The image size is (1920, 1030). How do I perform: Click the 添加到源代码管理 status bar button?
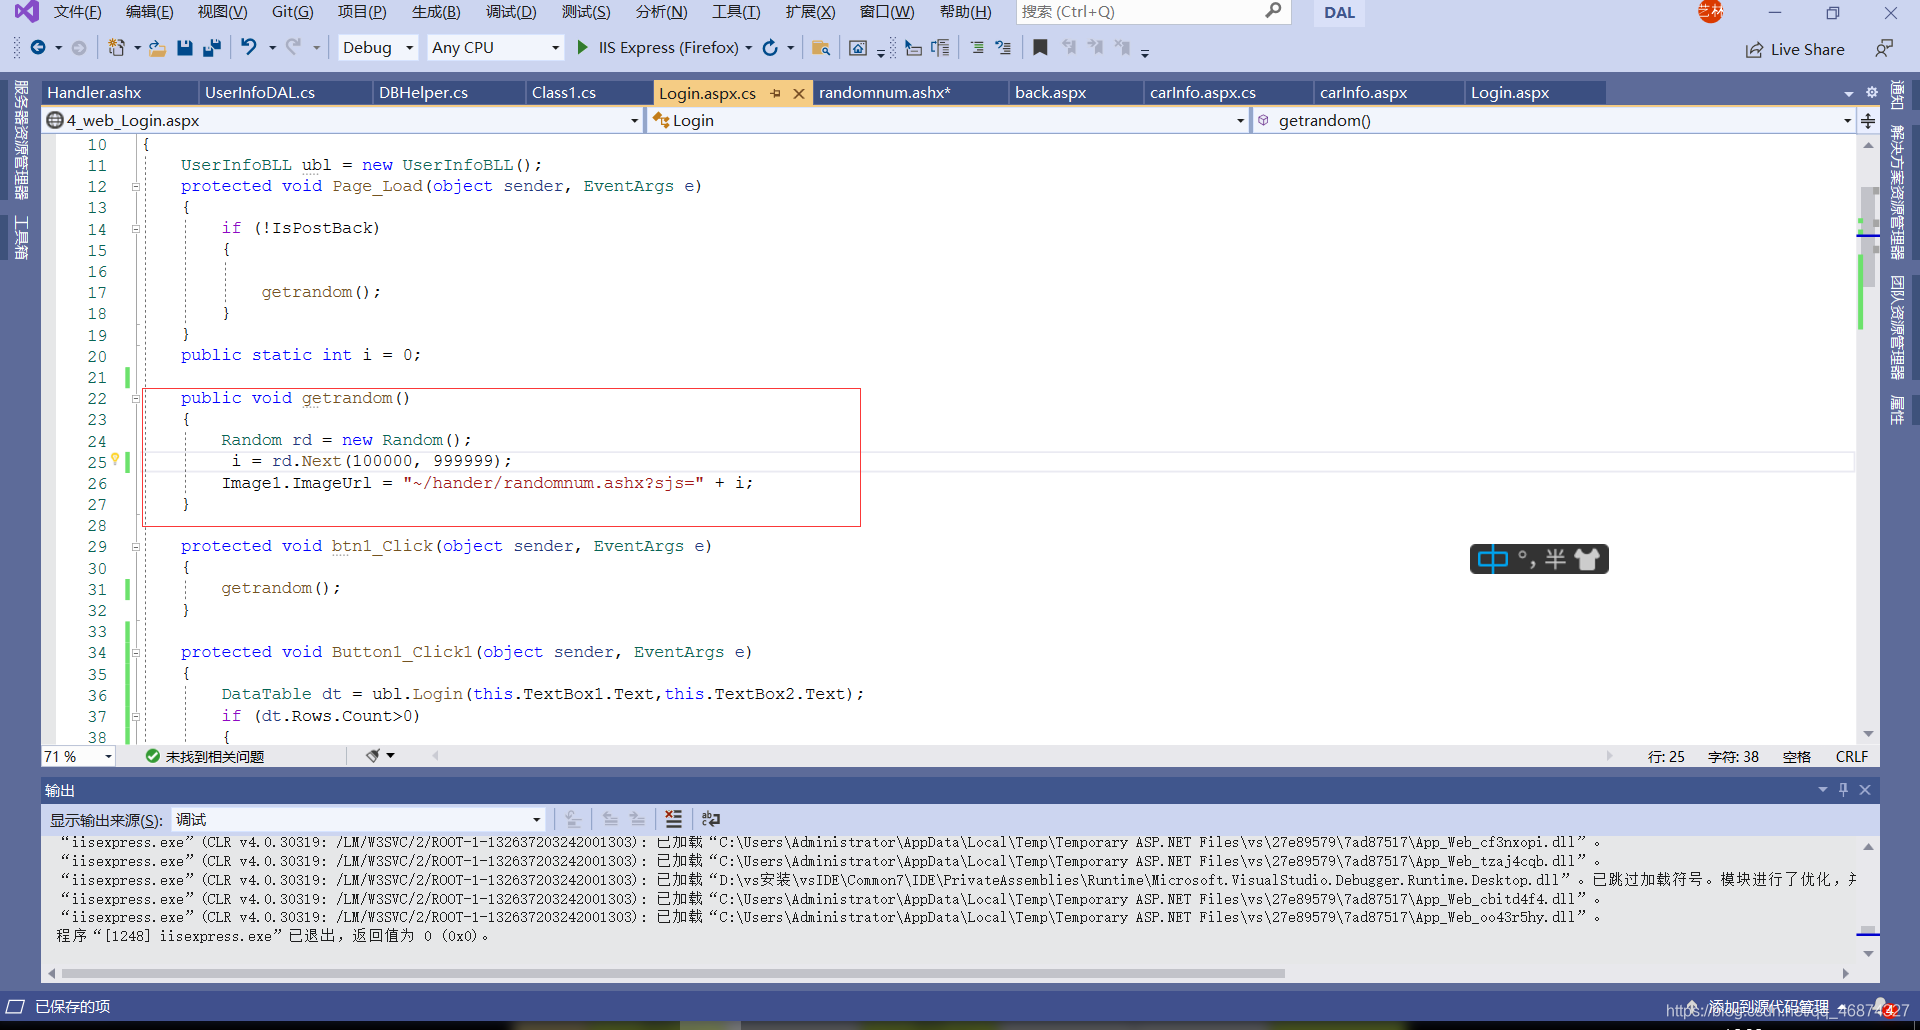point(1768,1007)
